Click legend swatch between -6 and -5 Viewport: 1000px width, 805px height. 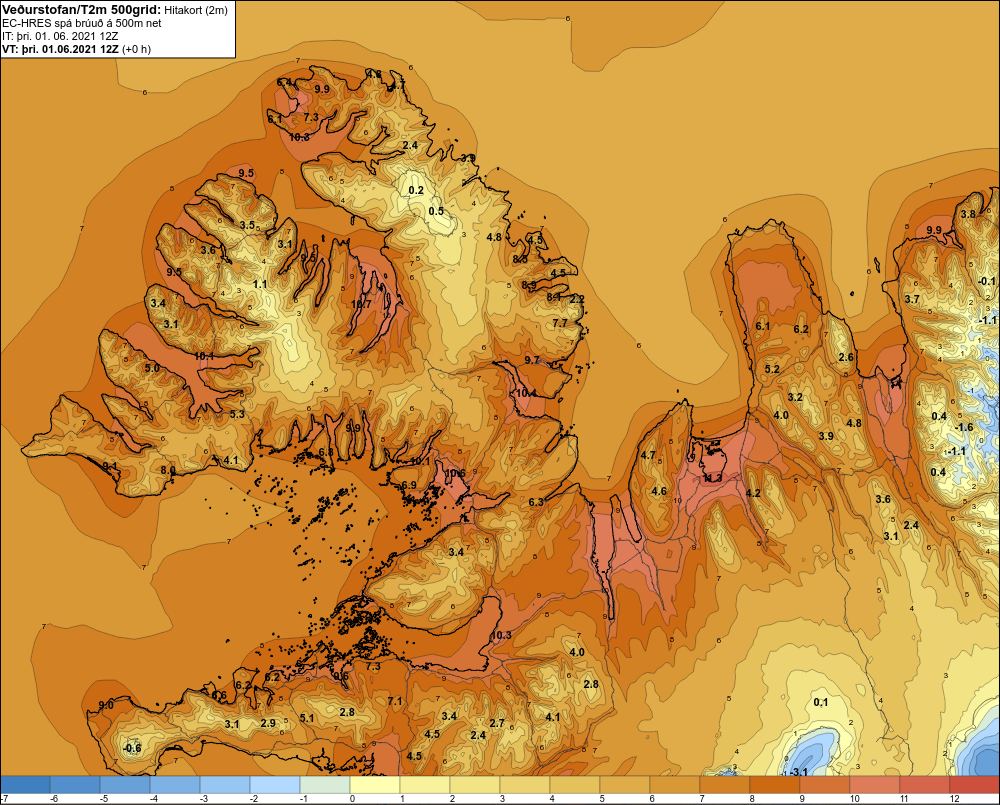coord(75,785)
